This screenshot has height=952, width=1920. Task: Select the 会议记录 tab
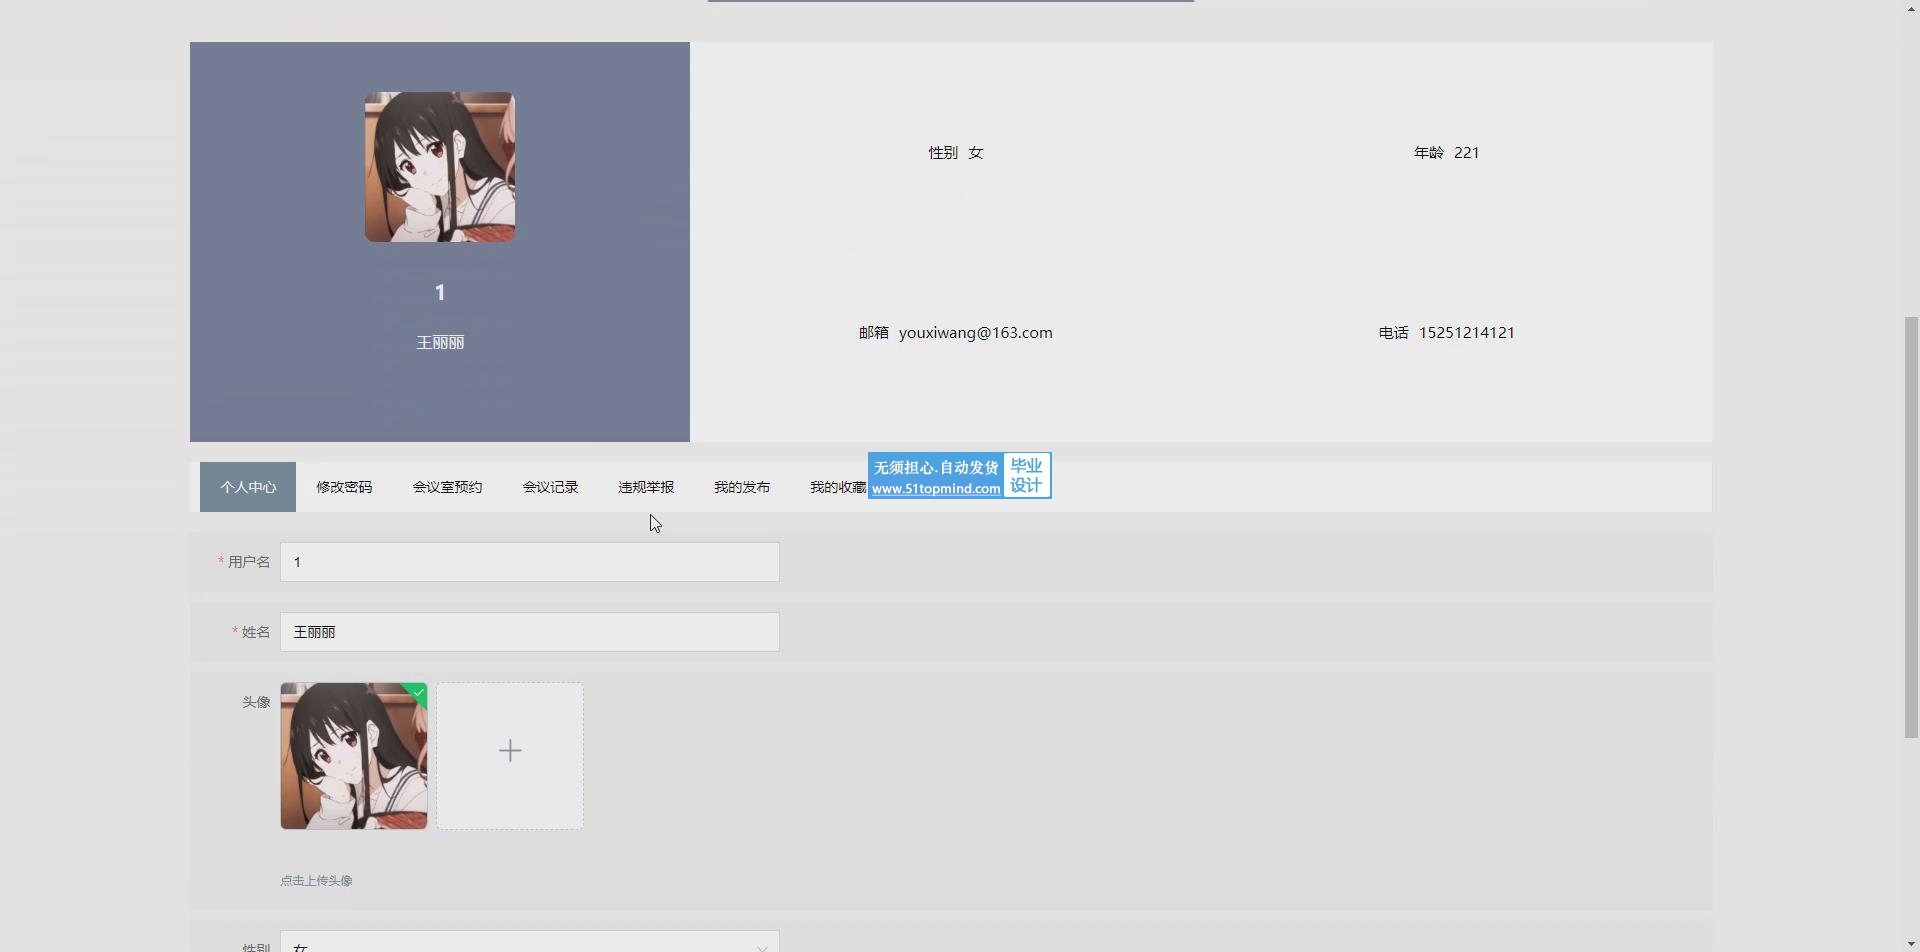[550, 487]
